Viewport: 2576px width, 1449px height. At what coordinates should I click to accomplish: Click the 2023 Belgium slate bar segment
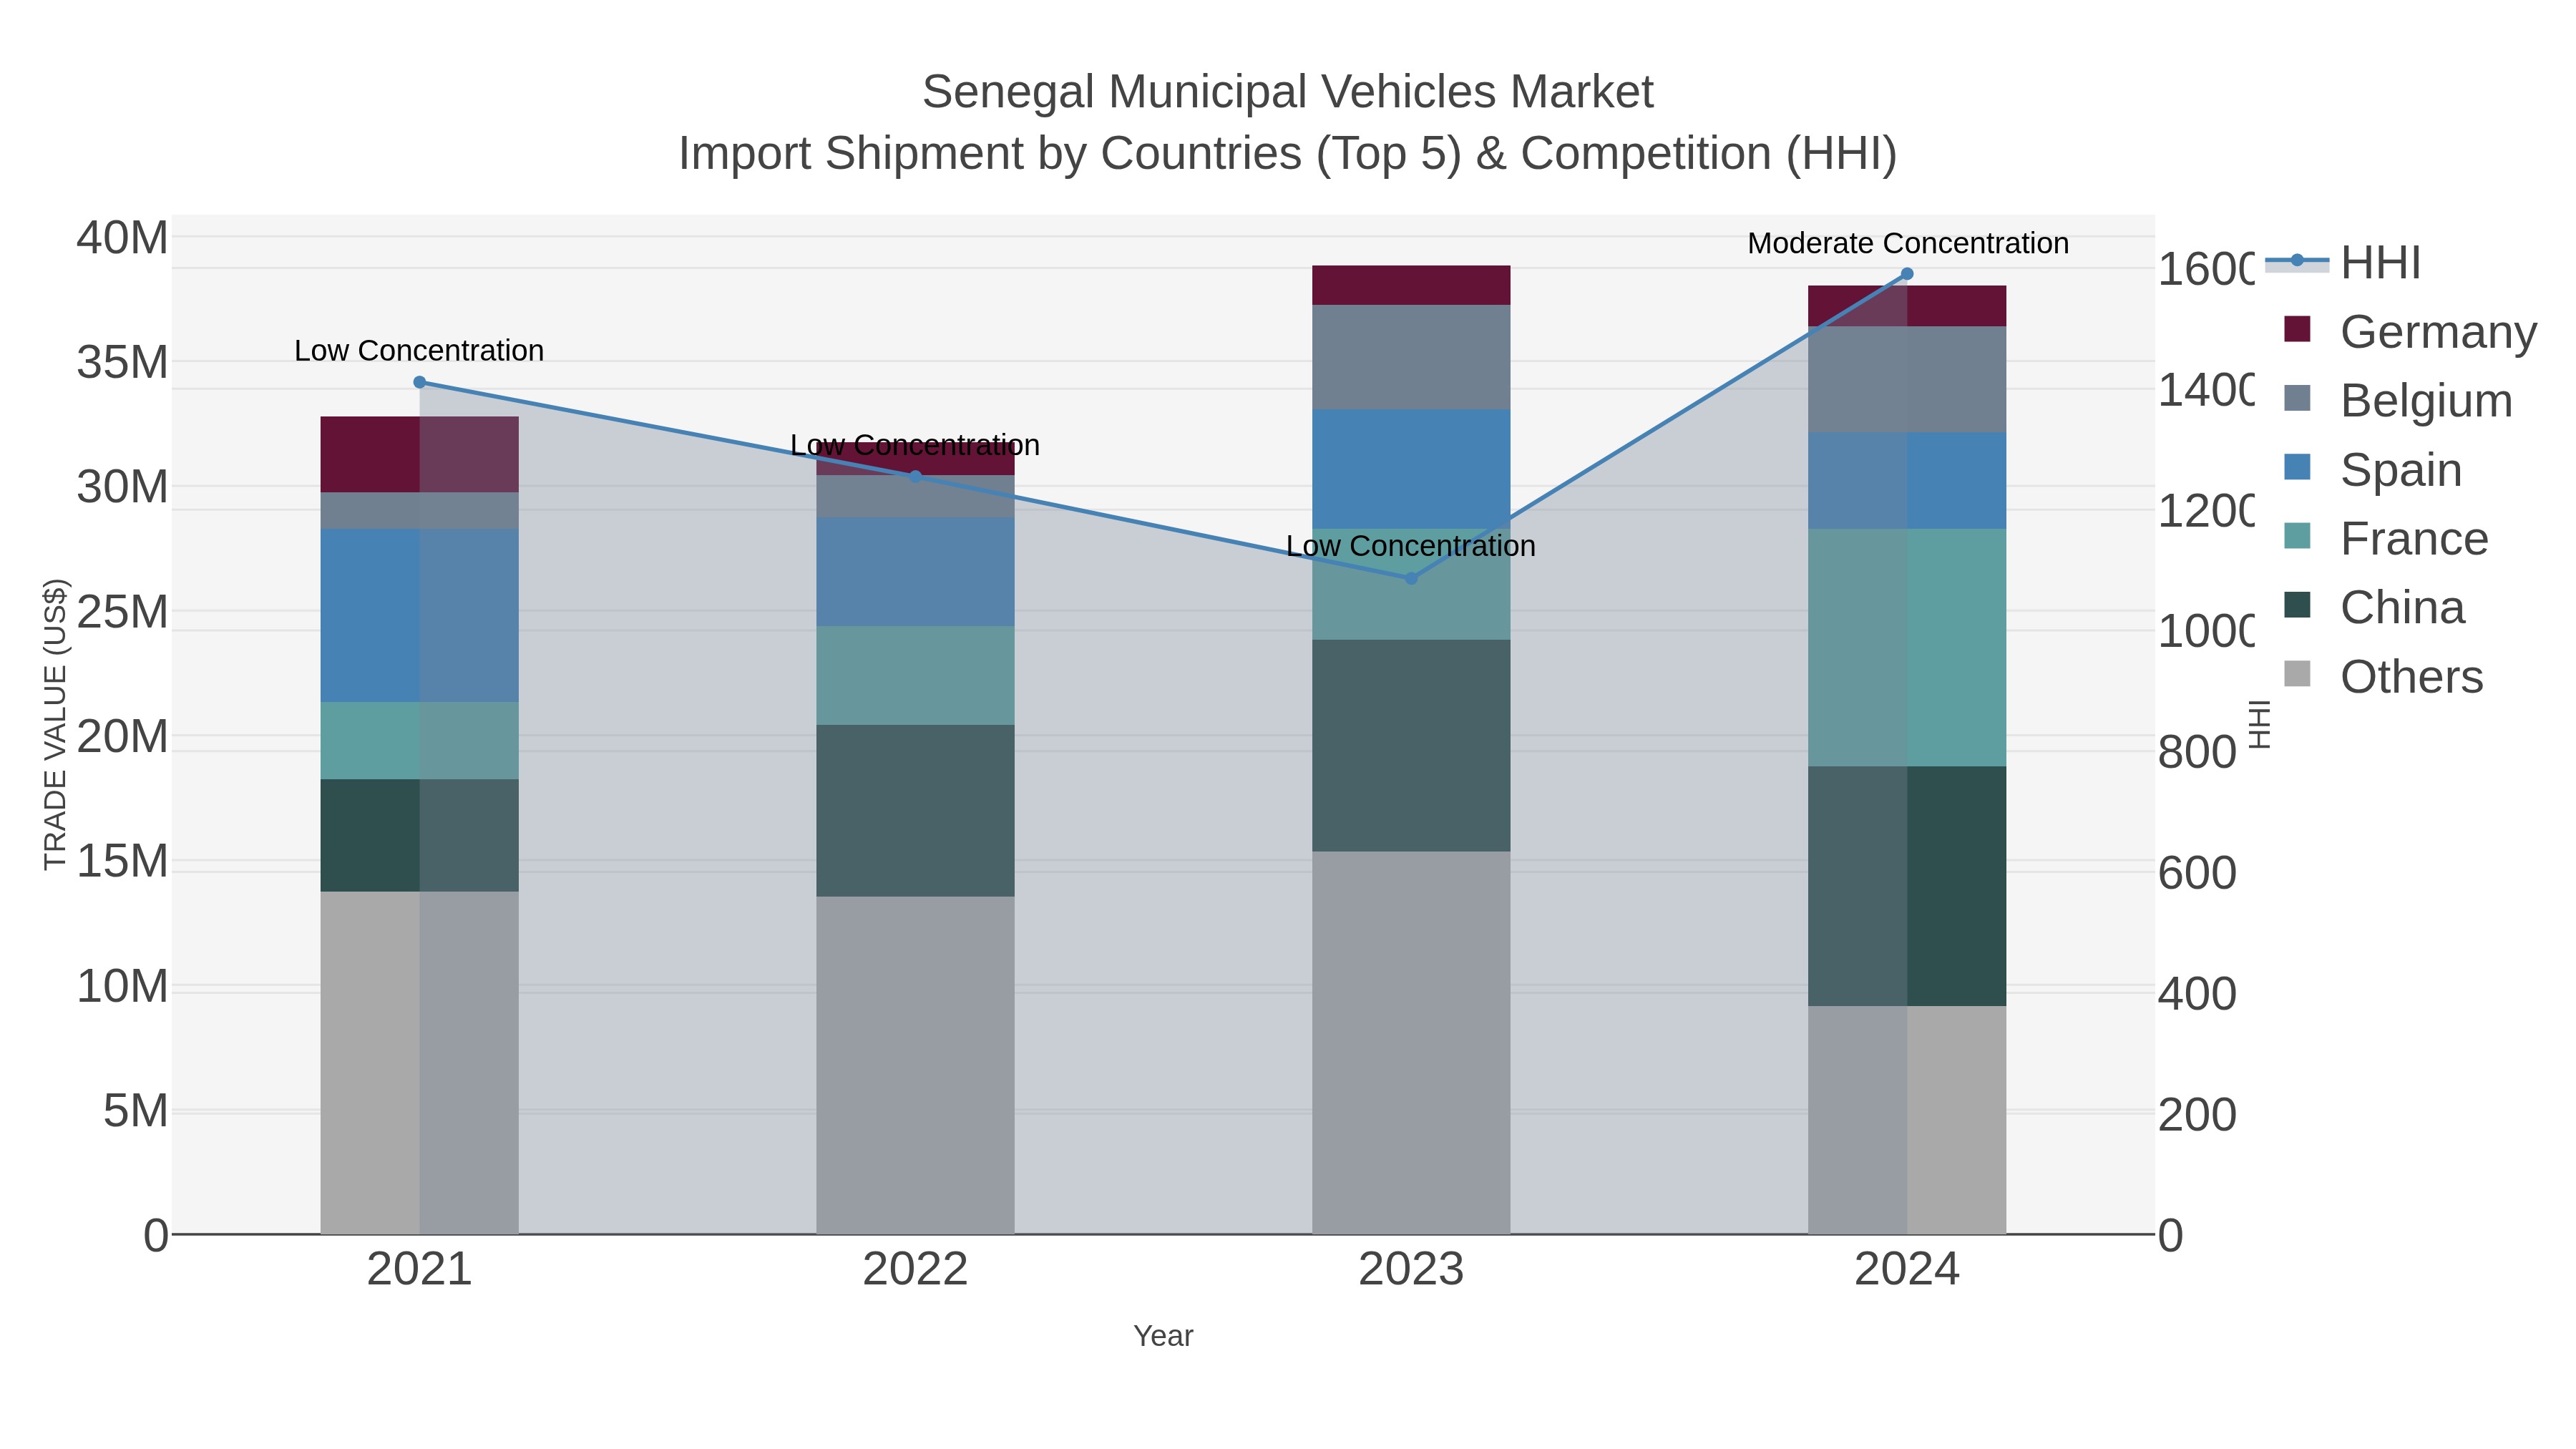coord(1411,357)
